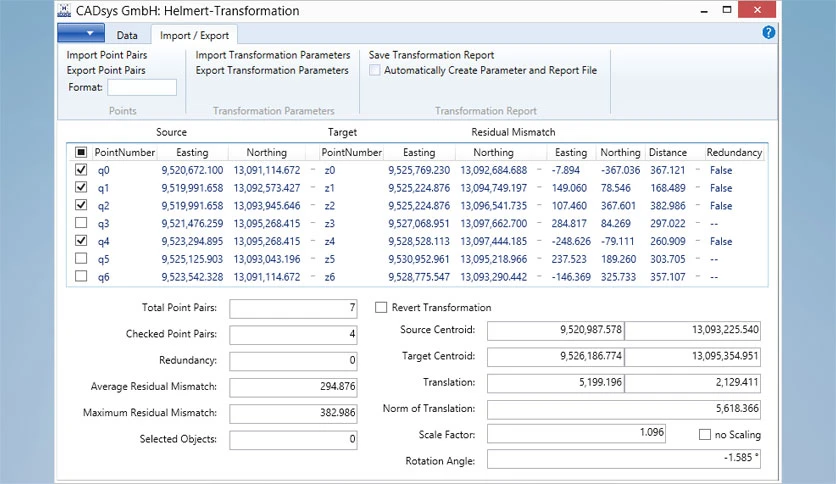
Task: Click Export Transformation Parameters
Action: point(272,70)
